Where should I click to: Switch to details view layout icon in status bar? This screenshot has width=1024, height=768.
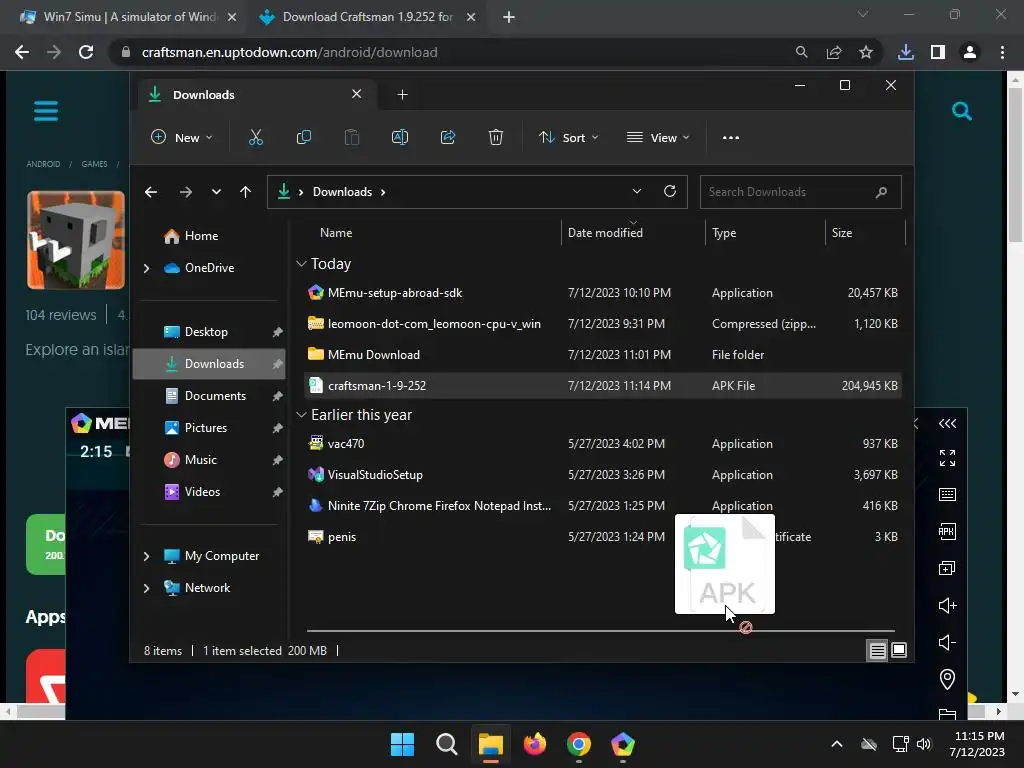pyautogui.click(x=878, y=650)
